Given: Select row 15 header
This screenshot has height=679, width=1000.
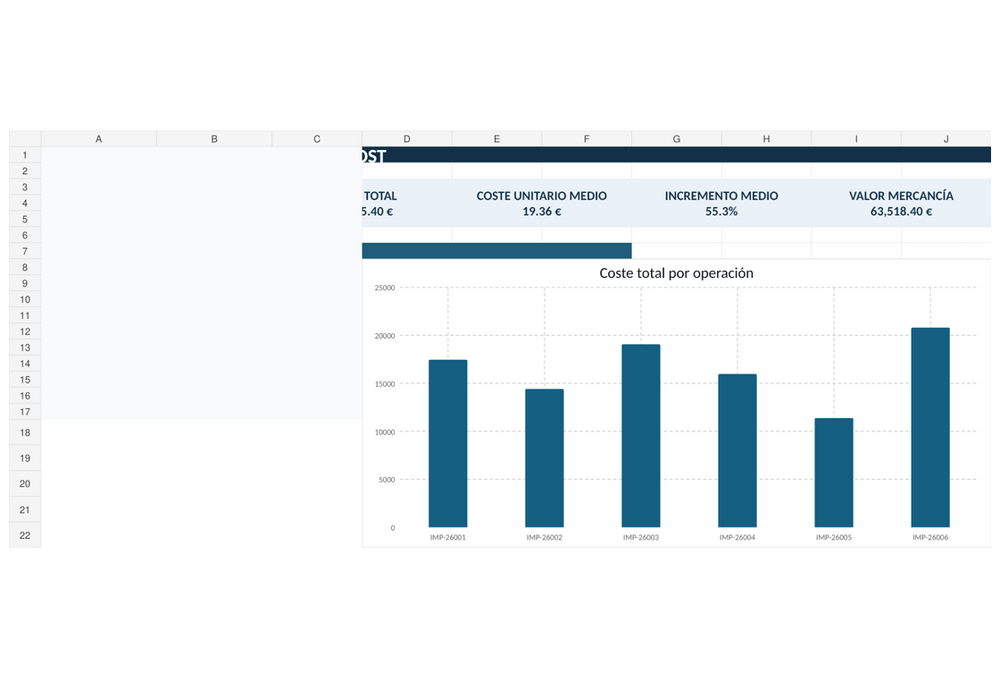Looking at the screenshot, I should 25,379.
